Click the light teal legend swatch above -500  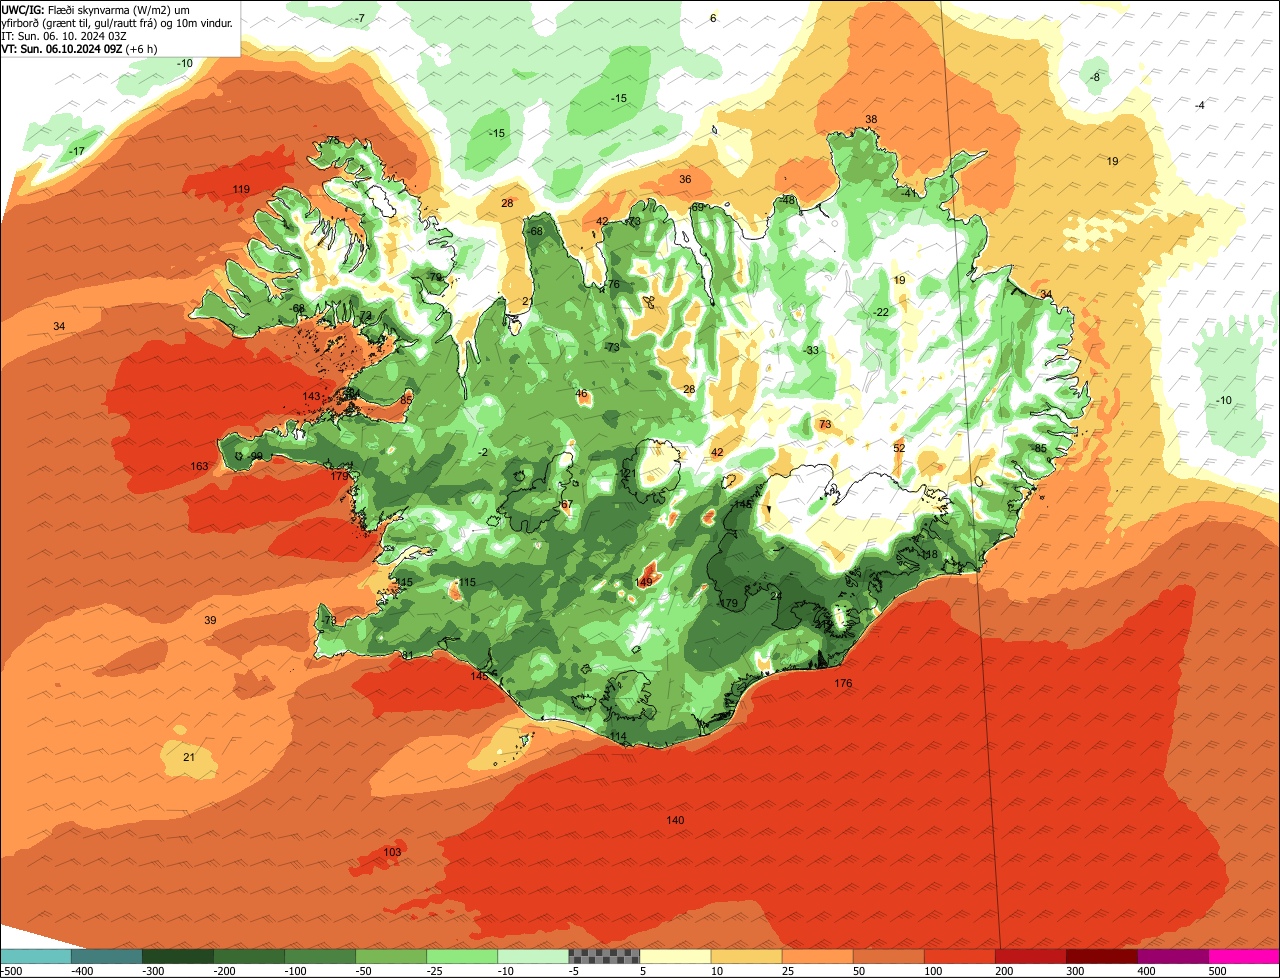pos(36,956)
